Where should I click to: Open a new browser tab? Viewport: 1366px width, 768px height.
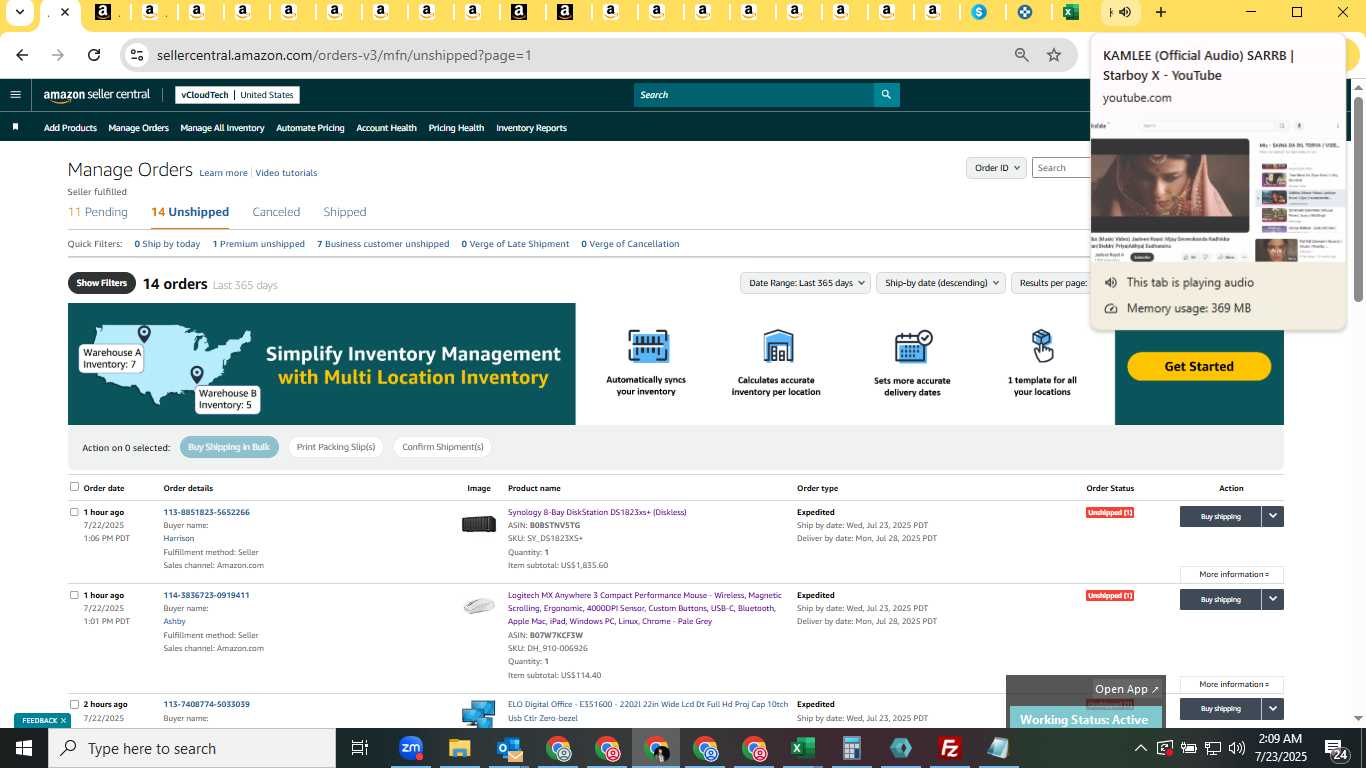click(1160, 12)
